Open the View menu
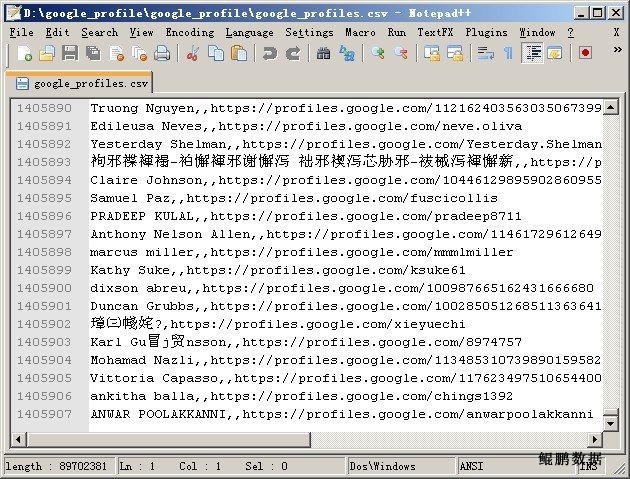 (141, 32)
